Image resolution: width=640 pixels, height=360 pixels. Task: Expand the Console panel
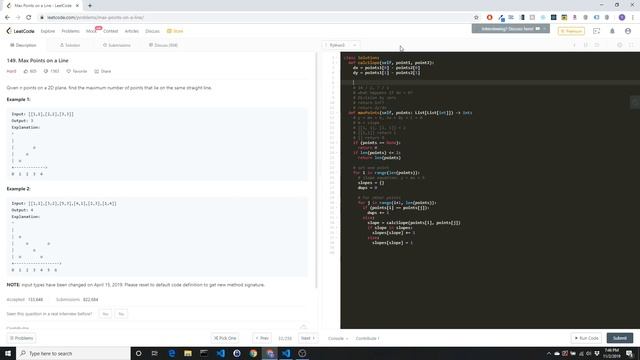click(x=338, y=338)
